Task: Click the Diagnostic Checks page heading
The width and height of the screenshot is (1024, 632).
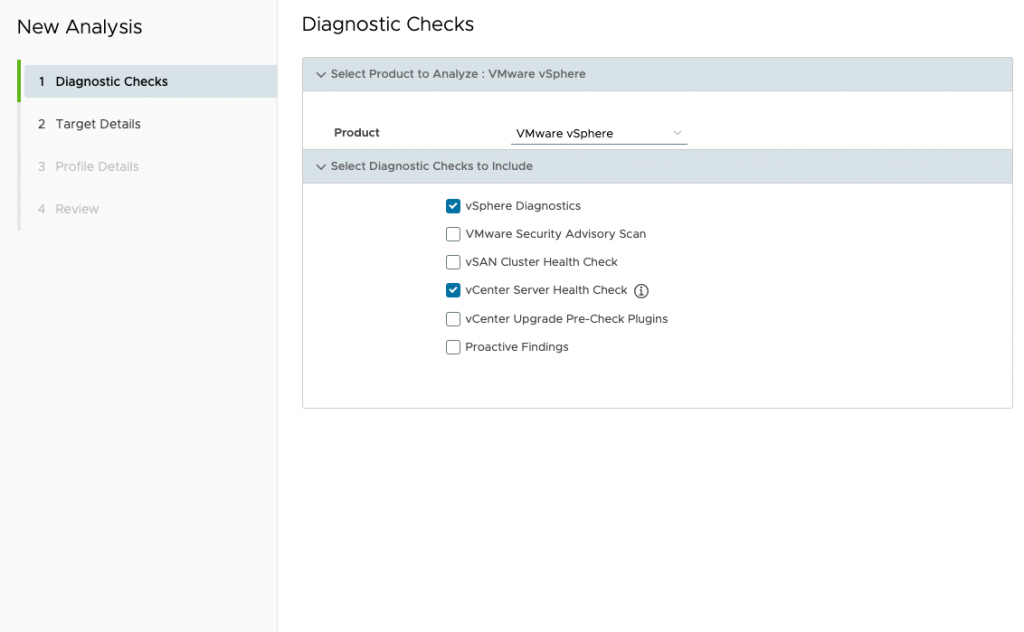Action: (x=388, y=24)
